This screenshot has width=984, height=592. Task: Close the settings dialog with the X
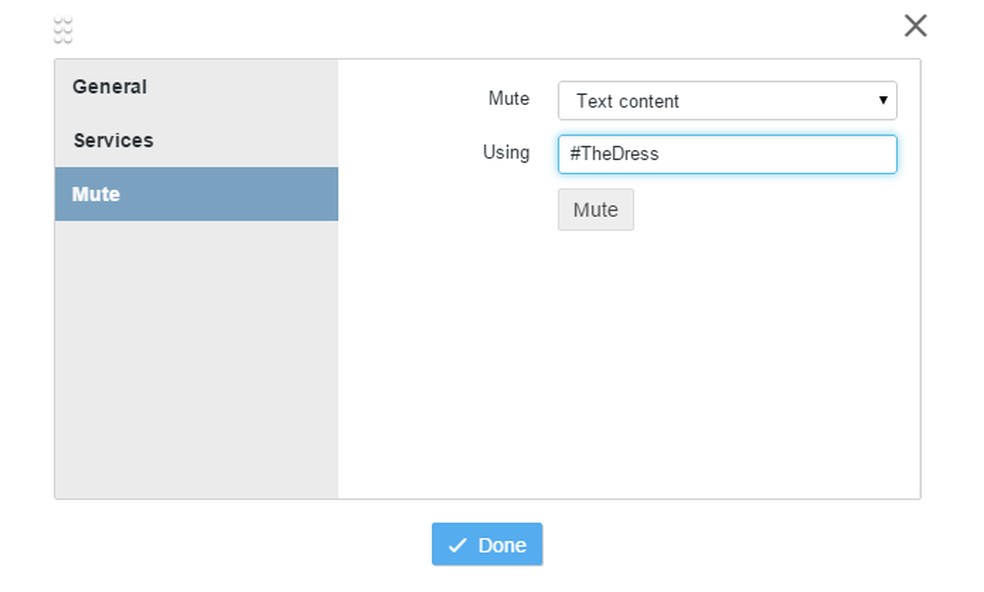coord(915,26)
